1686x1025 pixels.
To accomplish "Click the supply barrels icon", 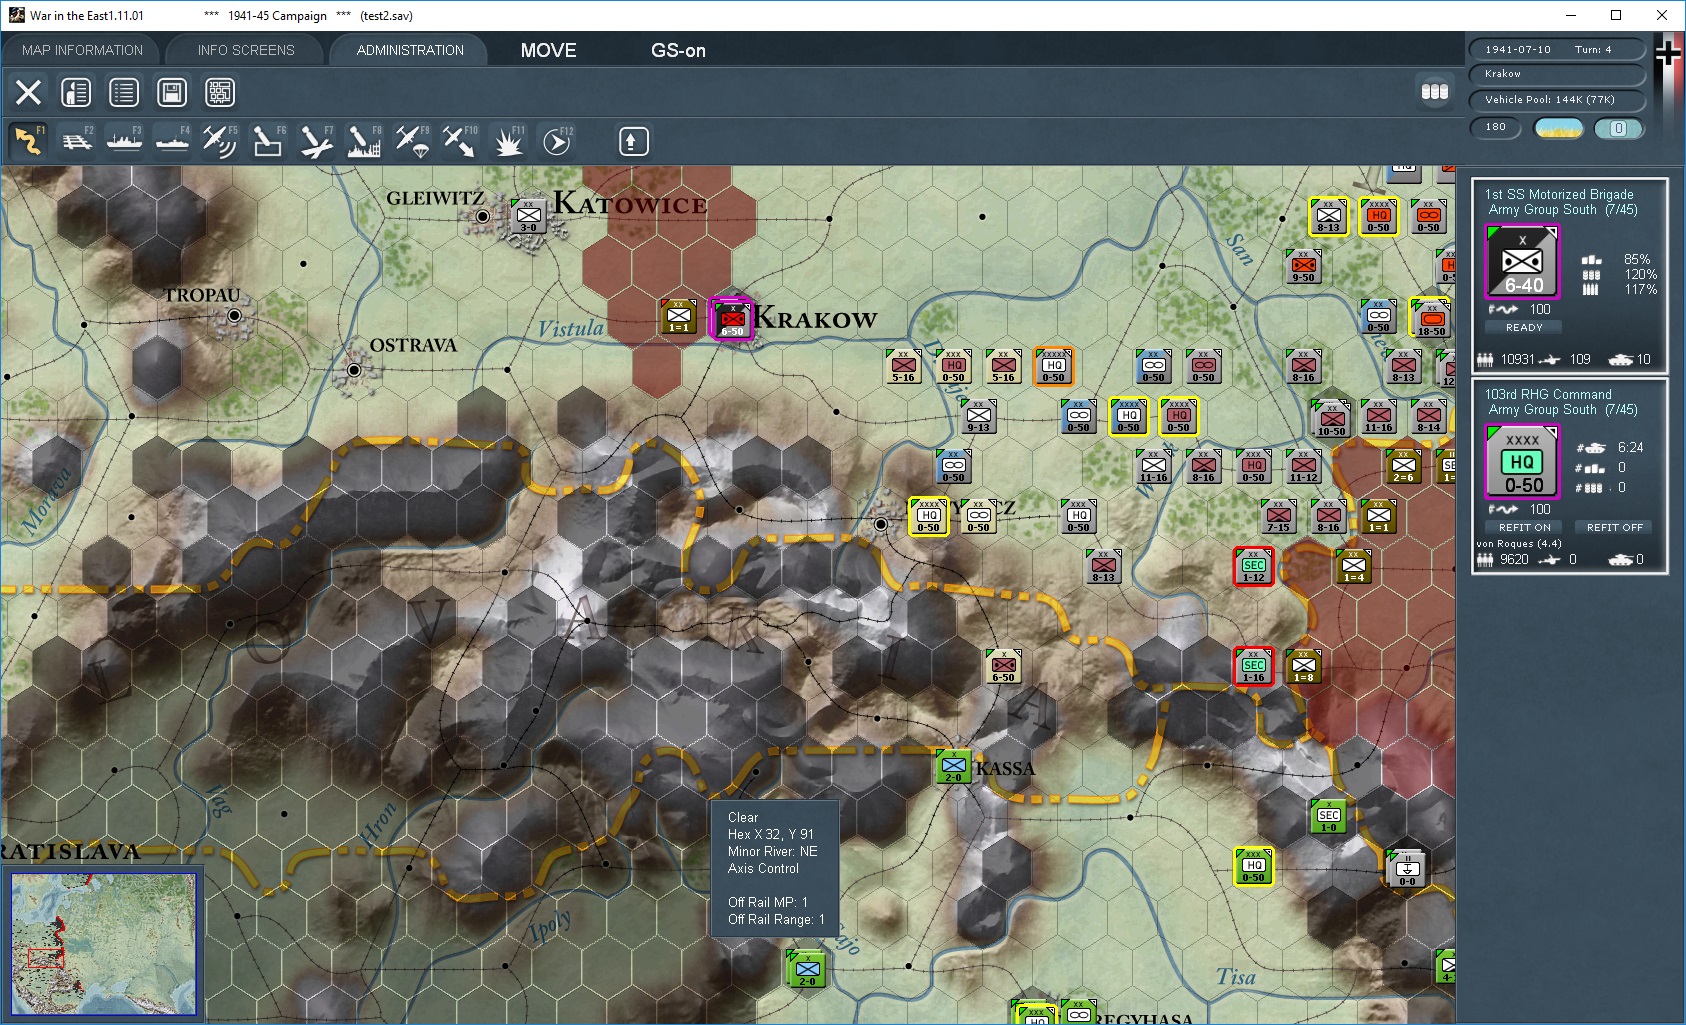I will point(1435,92).
